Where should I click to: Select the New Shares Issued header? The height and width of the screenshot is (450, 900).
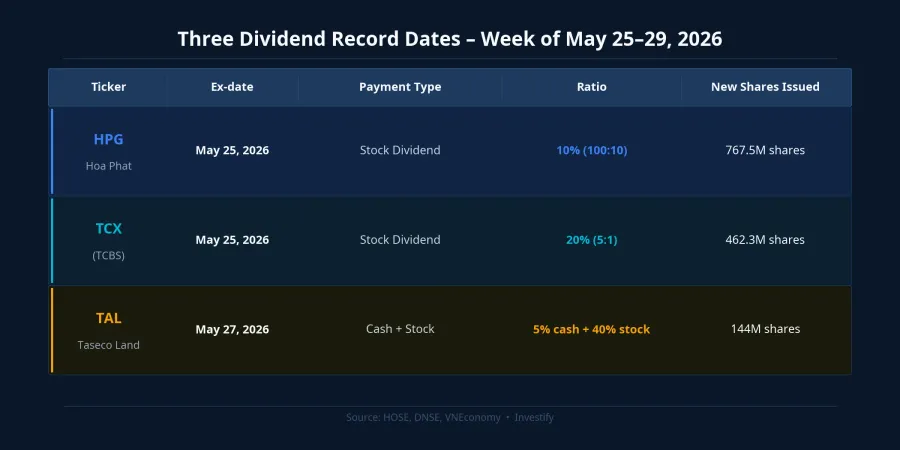click(765, 87)
